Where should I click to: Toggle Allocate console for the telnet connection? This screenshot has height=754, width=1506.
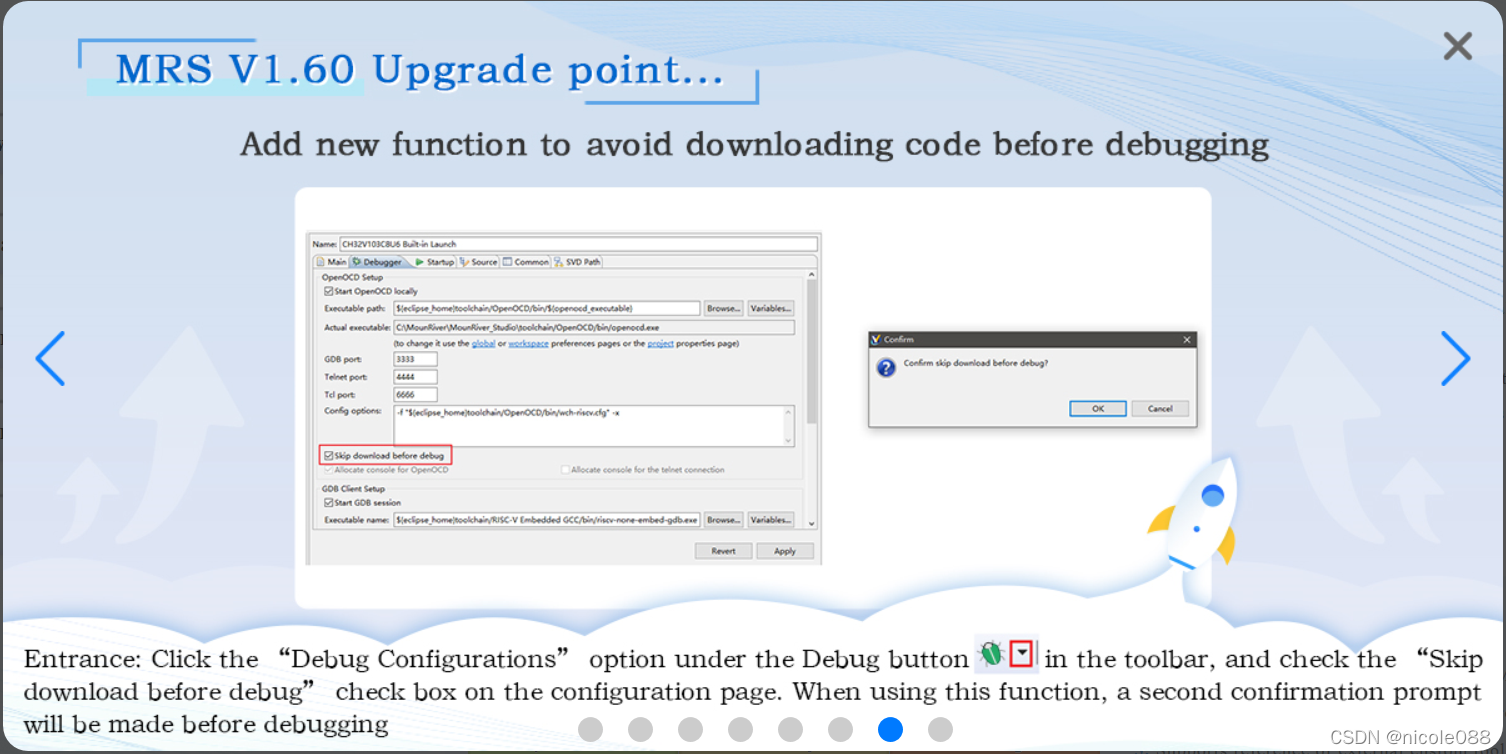pos(565,469)
